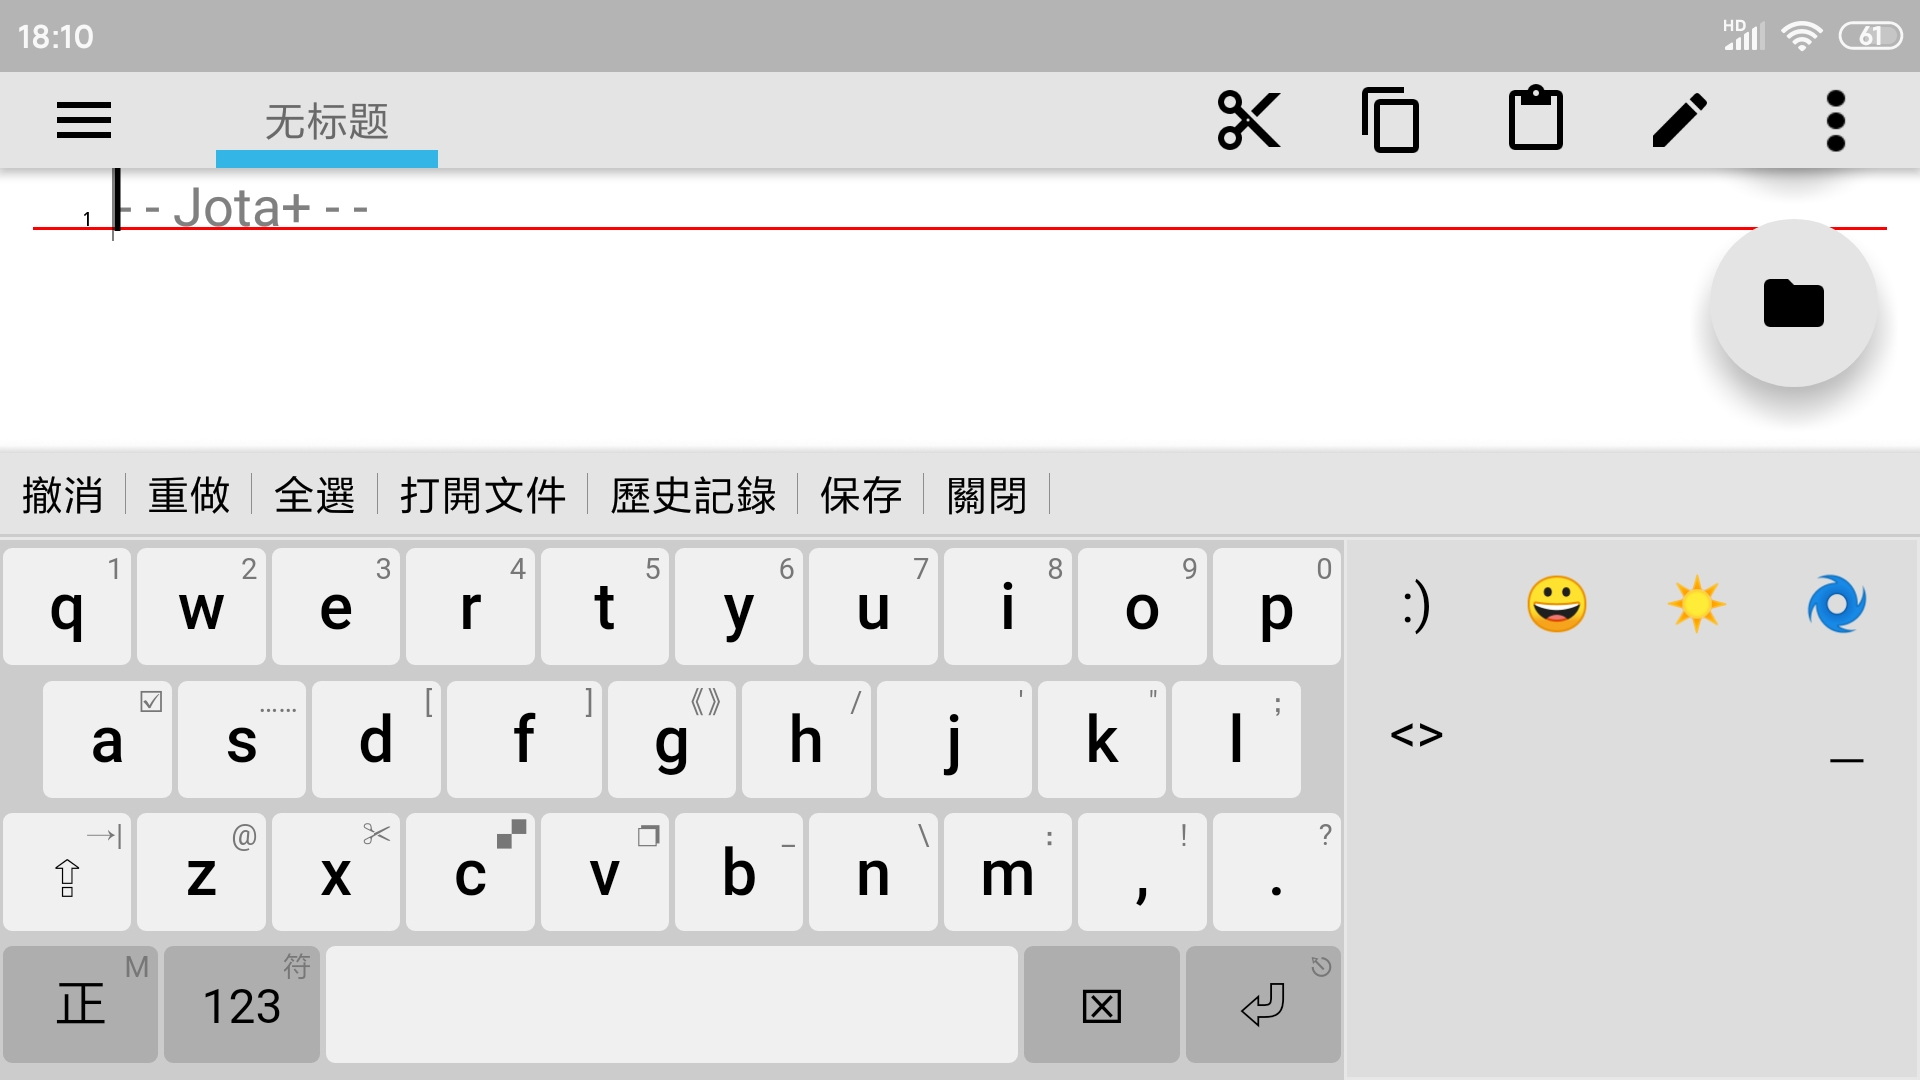Tap the battery level indicator

click(1870, 37)
